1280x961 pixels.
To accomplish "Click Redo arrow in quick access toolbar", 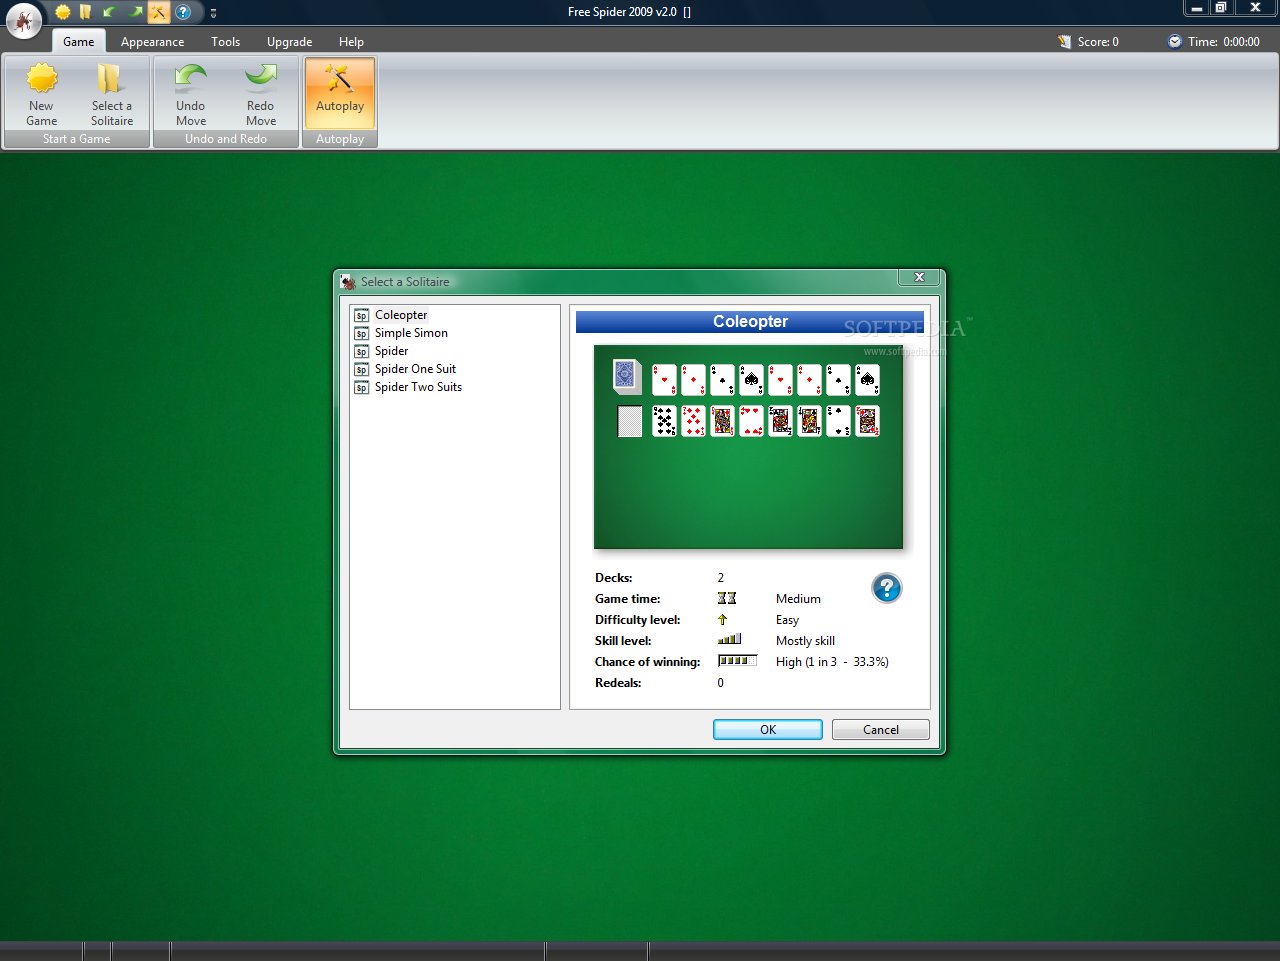I will 134,12.
